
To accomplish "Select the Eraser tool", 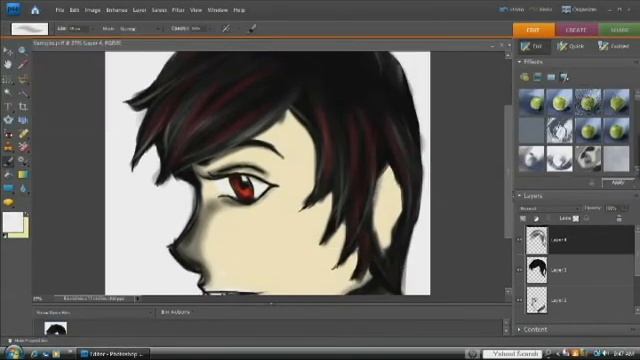I will point(23,147).
